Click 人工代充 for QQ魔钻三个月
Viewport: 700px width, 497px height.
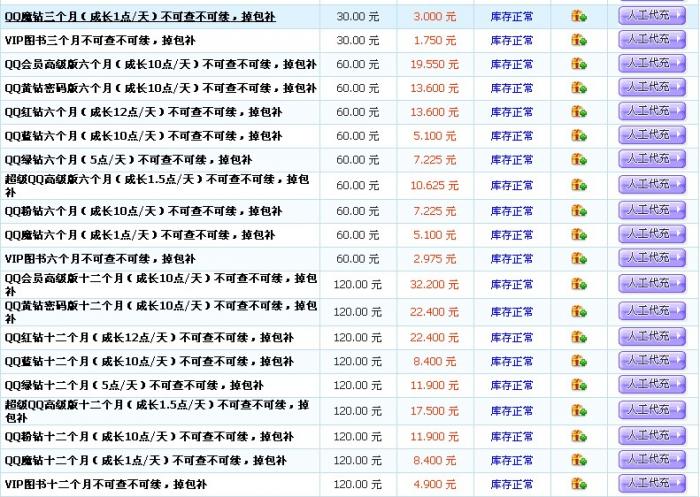[x=652, y=16]
